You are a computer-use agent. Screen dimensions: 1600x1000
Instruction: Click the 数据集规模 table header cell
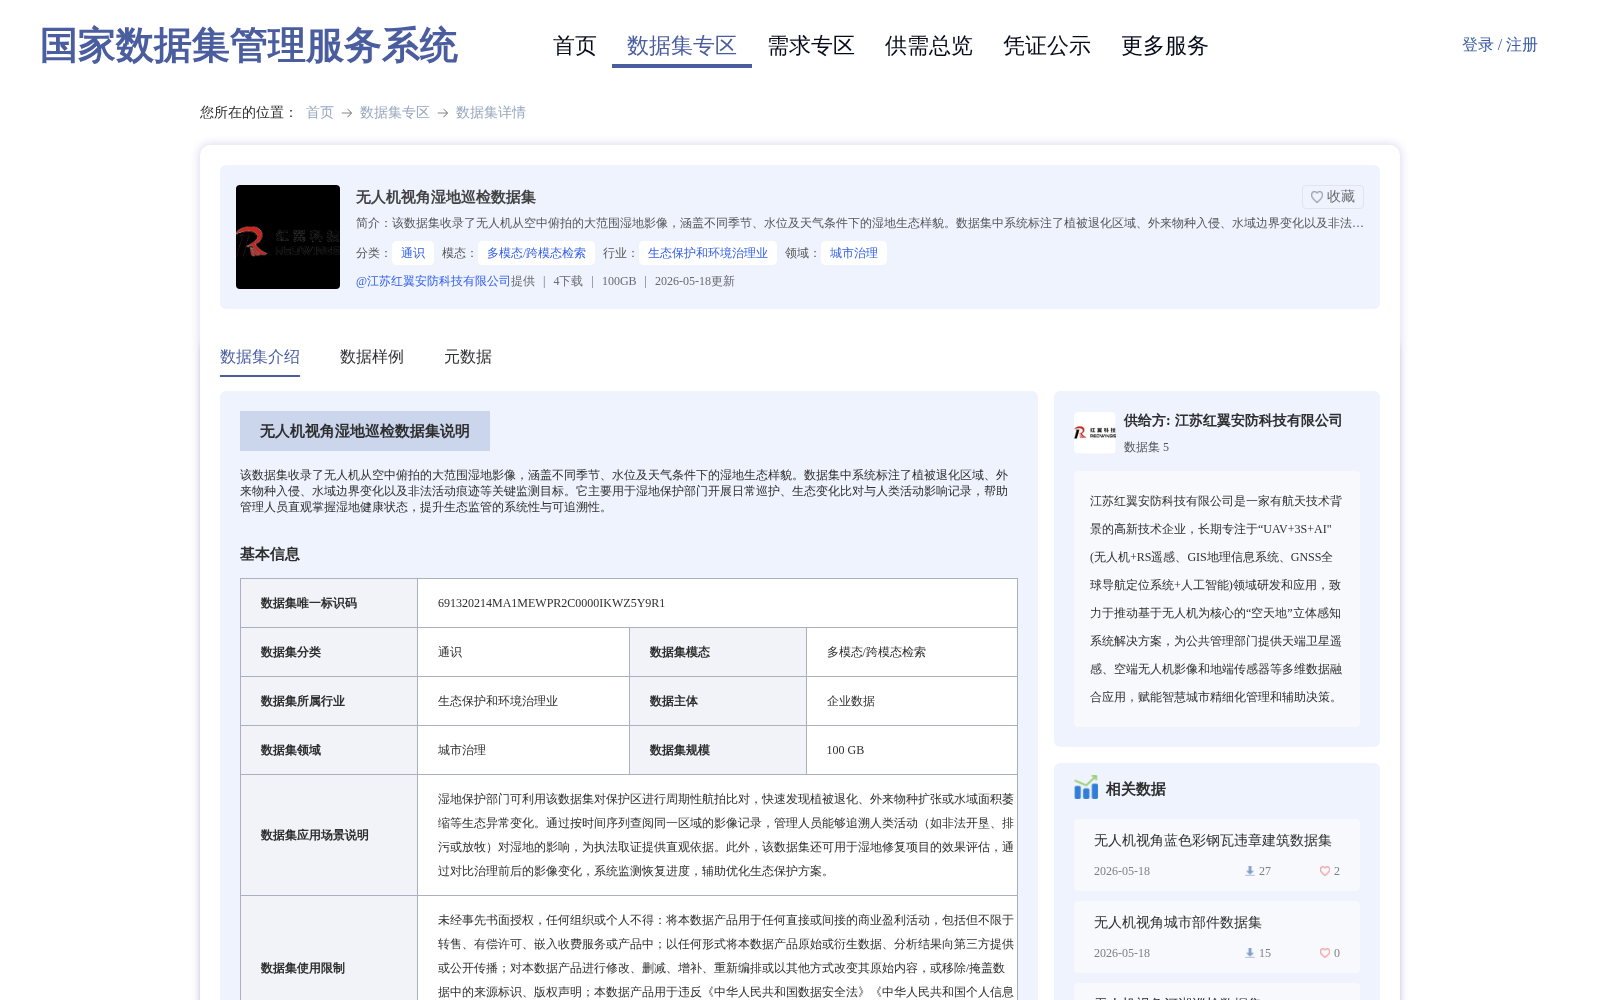(718, 750)
